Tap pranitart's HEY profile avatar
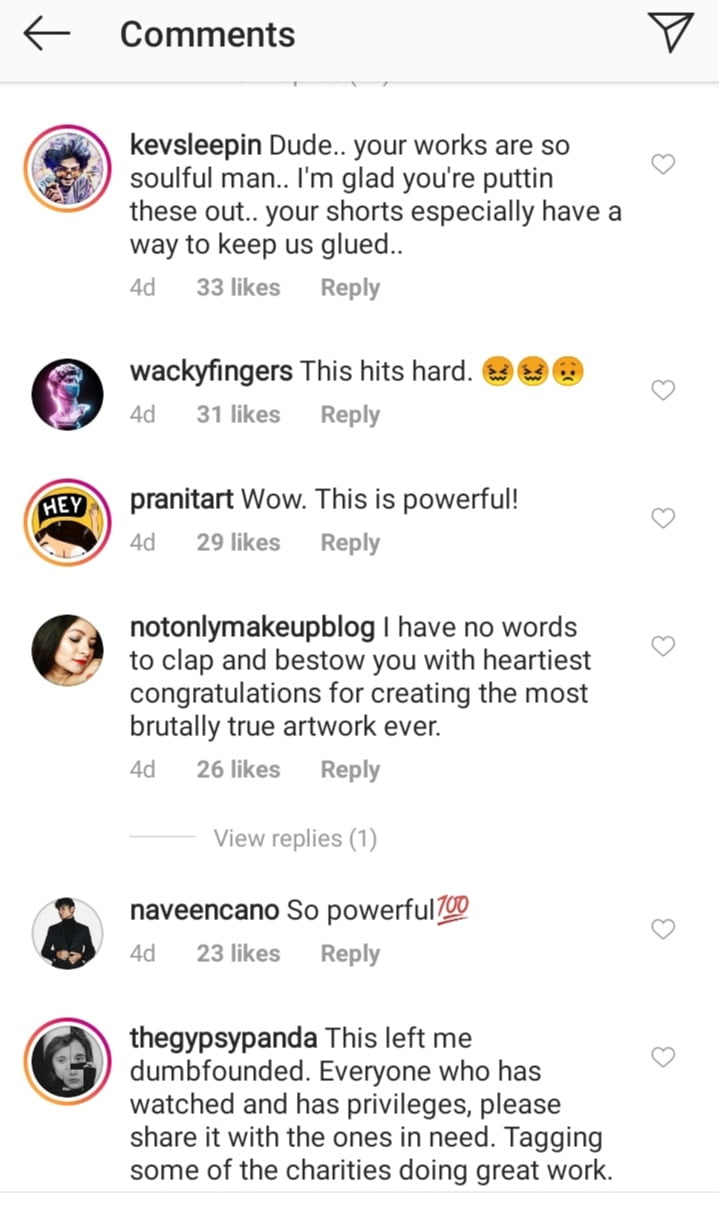719x1210 pixels. tap(67, 521)
